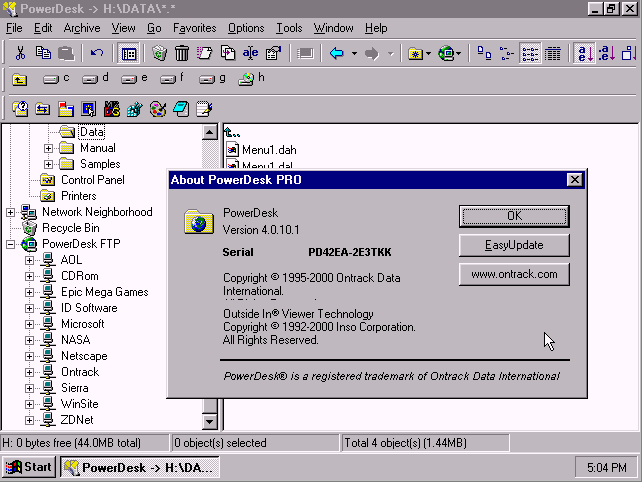The height and width of the screenshot is (482, 642).
Task: Click the trash can destroy icon
Action: tap(182, 53)
